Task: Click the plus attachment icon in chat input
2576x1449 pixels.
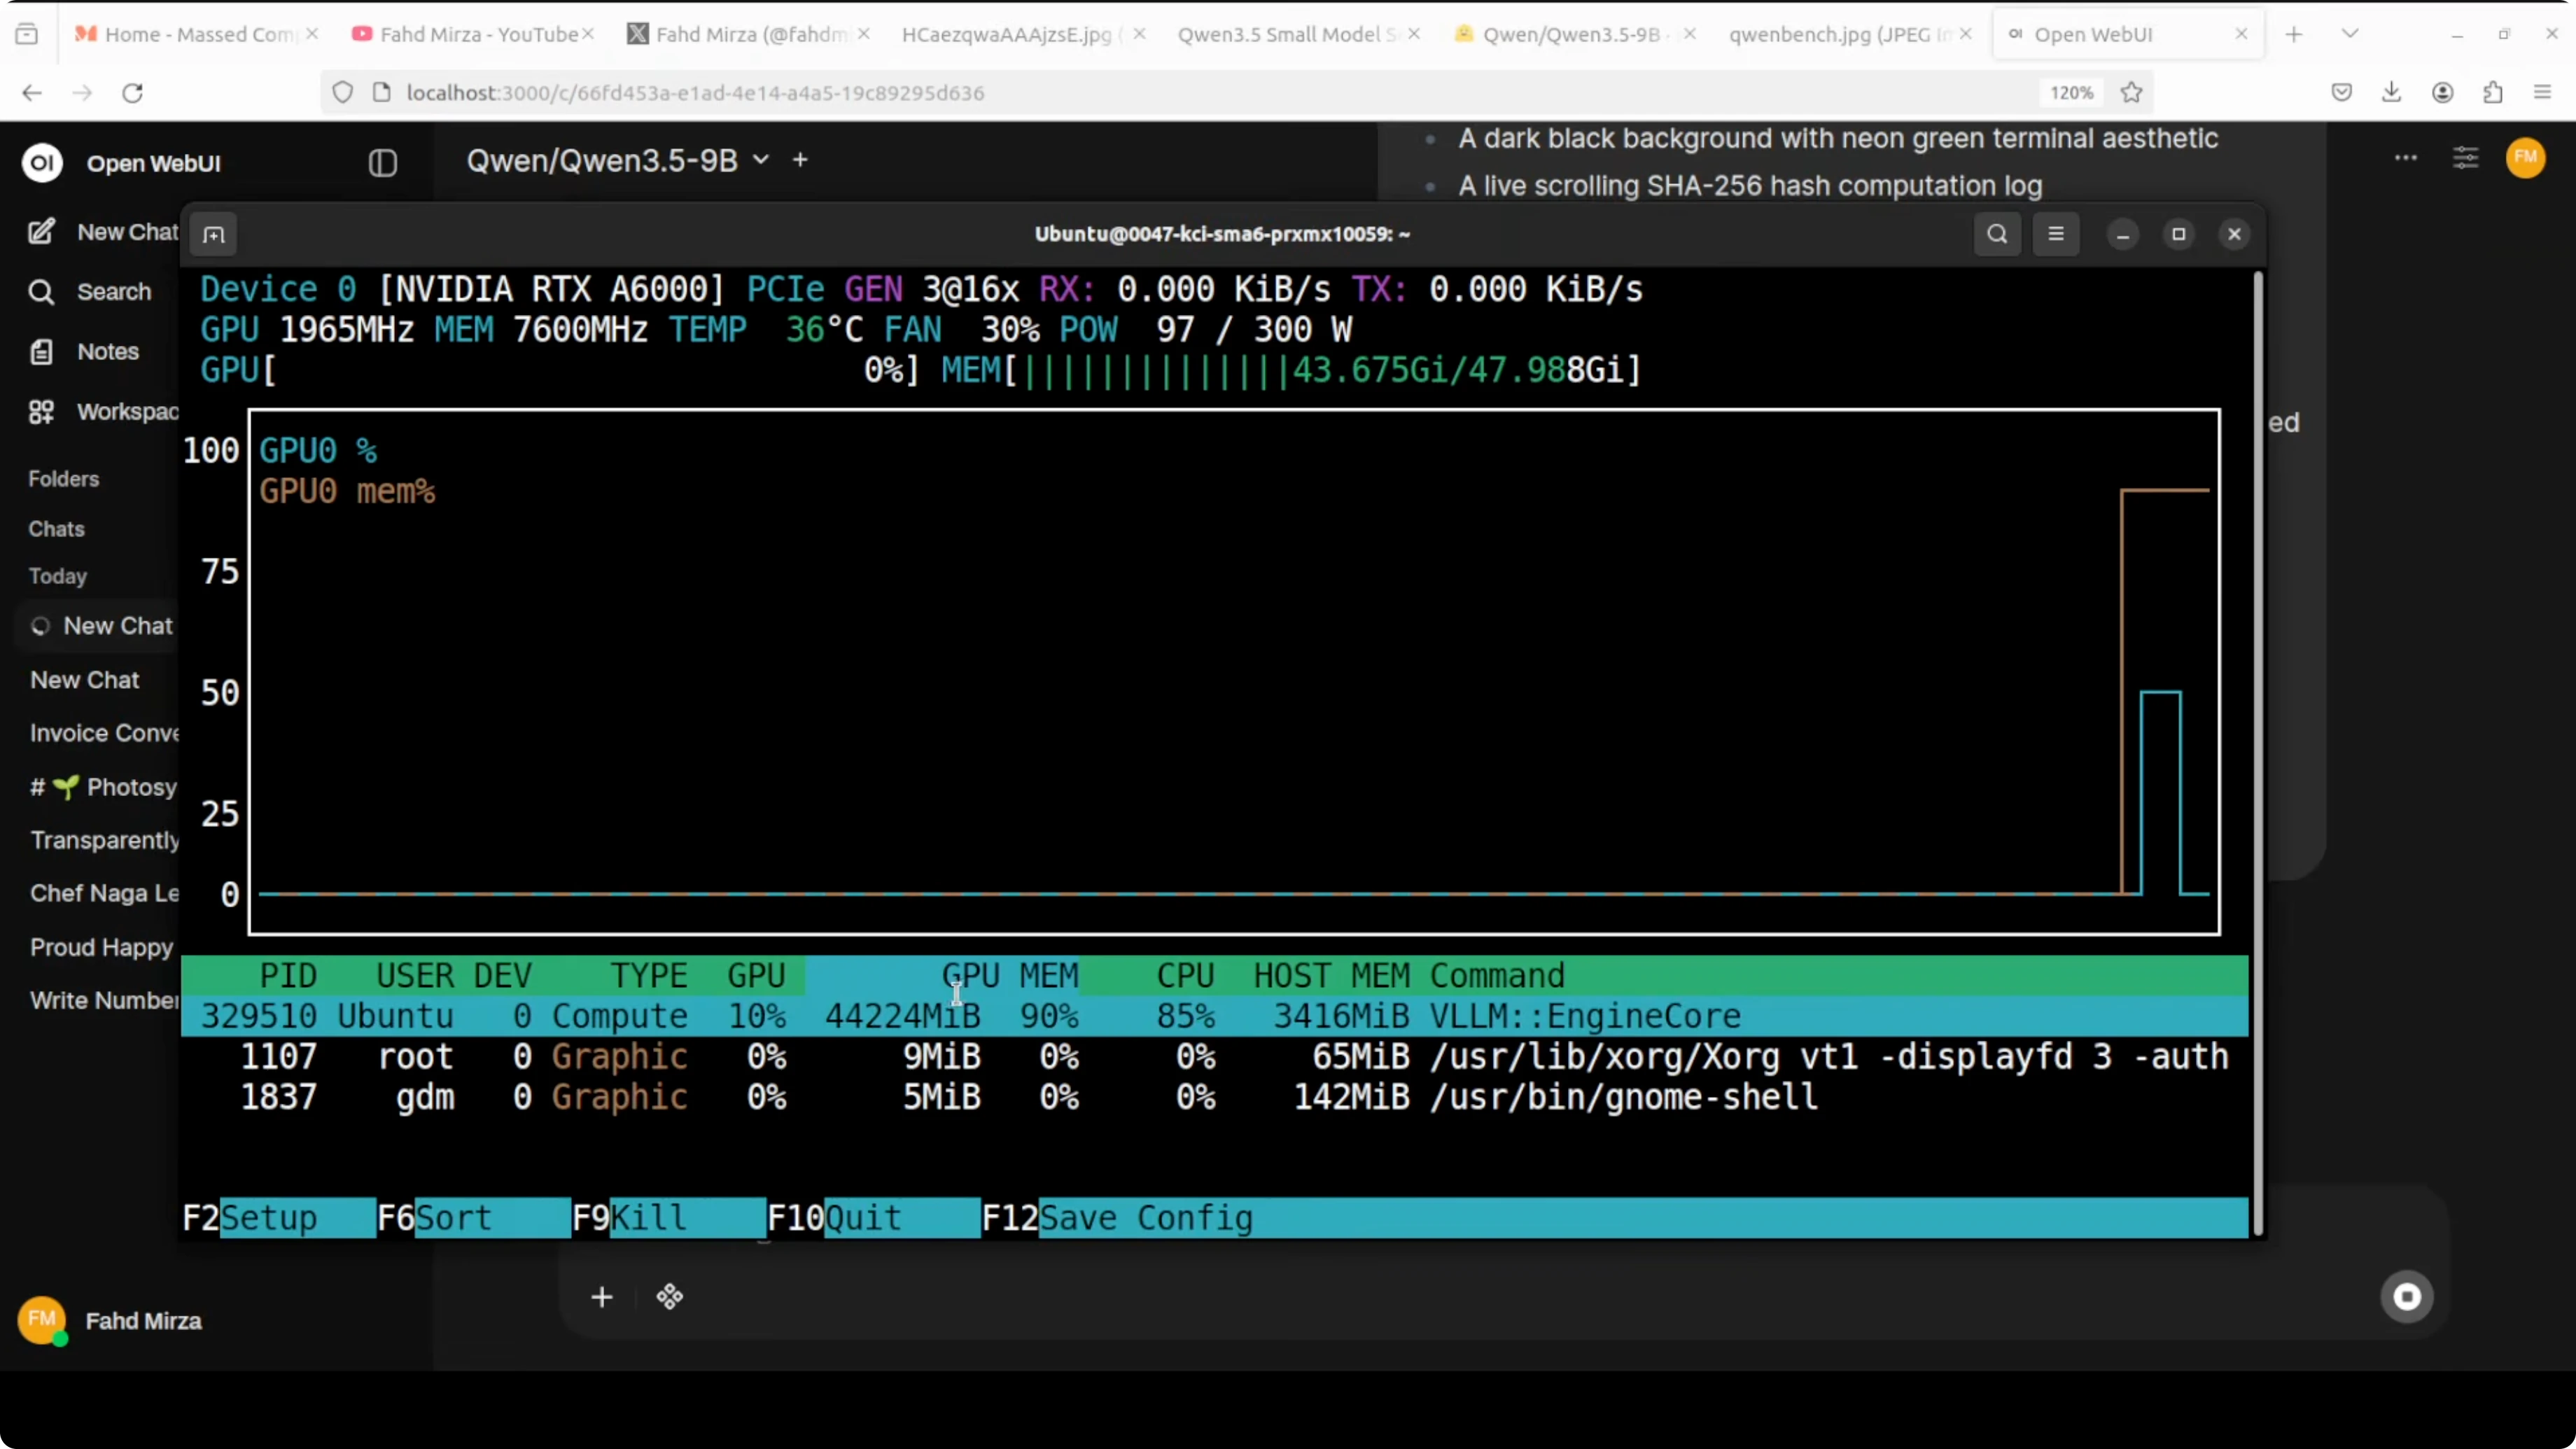Action: pos(601,1298)
